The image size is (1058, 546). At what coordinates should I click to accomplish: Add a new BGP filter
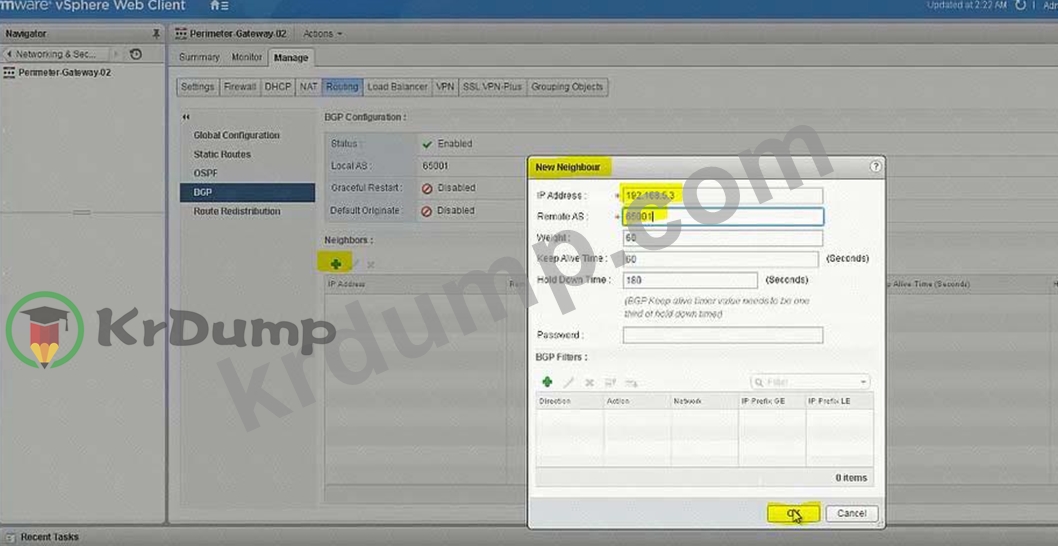click(547, 382)
